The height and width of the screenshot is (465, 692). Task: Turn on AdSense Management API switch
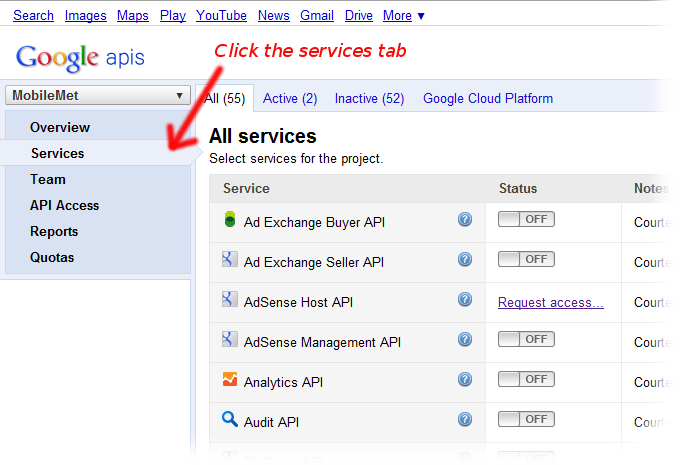(526, 340)
